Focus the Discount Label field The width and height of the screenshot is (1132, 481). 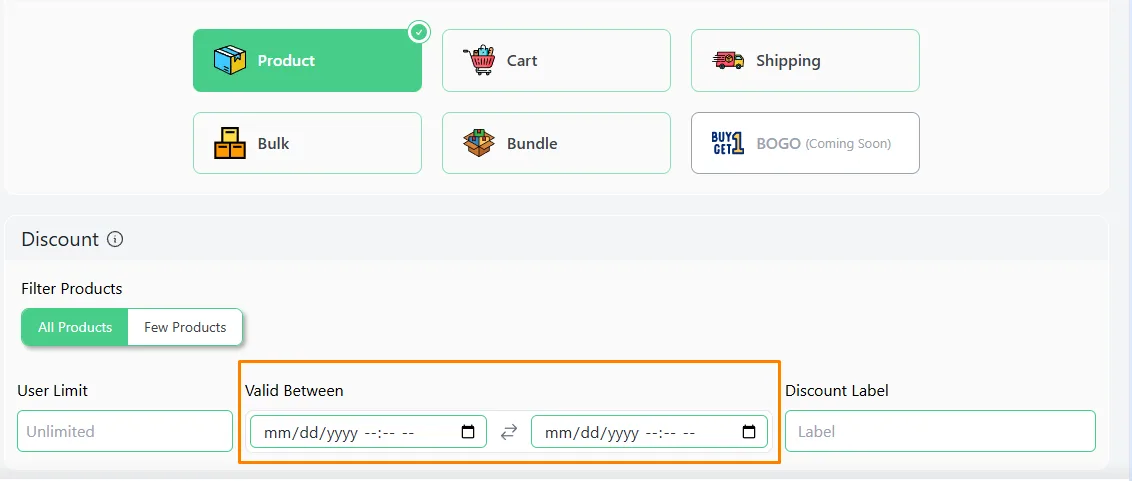click(940, 431)
